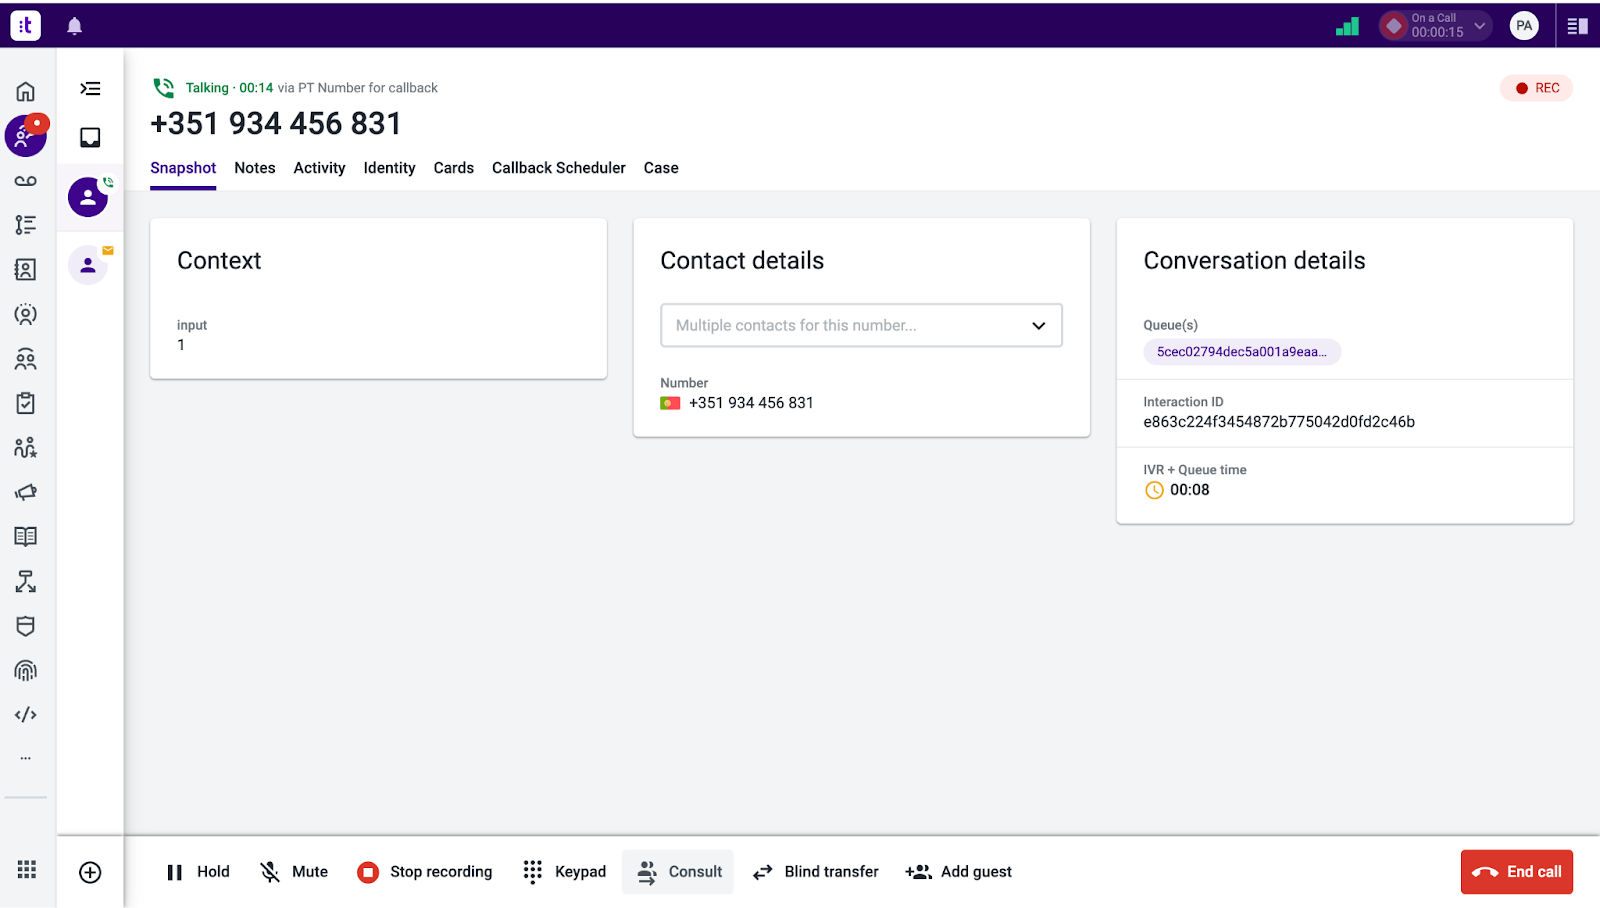Put the call on Hold
Viewport: 1600px width, 908px height.
click(x=198, y=872)
